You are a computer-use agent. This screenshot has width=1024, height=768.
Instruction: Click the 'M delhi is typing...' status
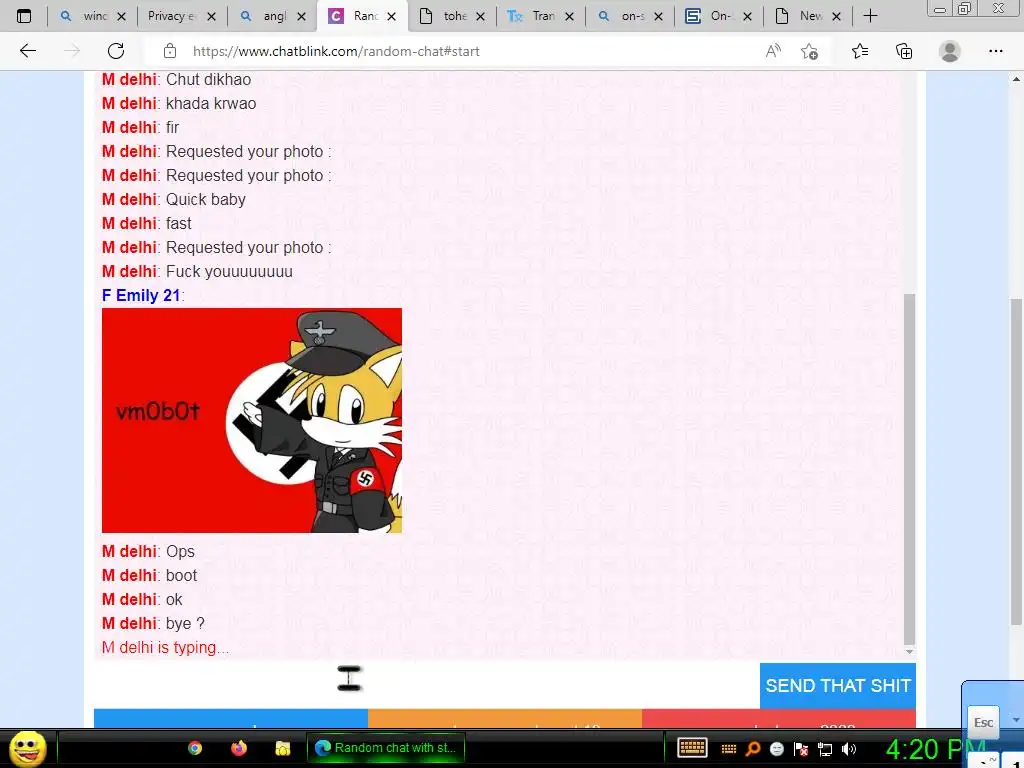[x=165, y=647]
